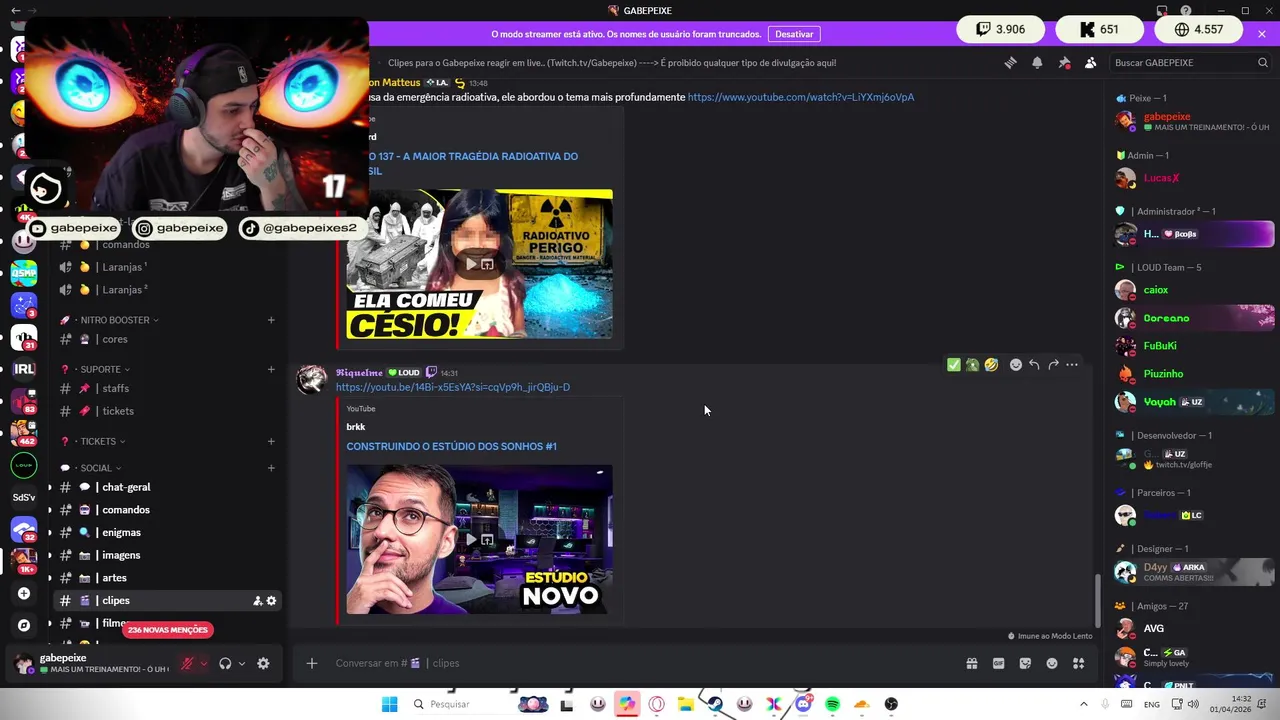This screenshot has height=720, width=1280.
Task: Open microphone input options dropdown
Action: pos(204,663)
